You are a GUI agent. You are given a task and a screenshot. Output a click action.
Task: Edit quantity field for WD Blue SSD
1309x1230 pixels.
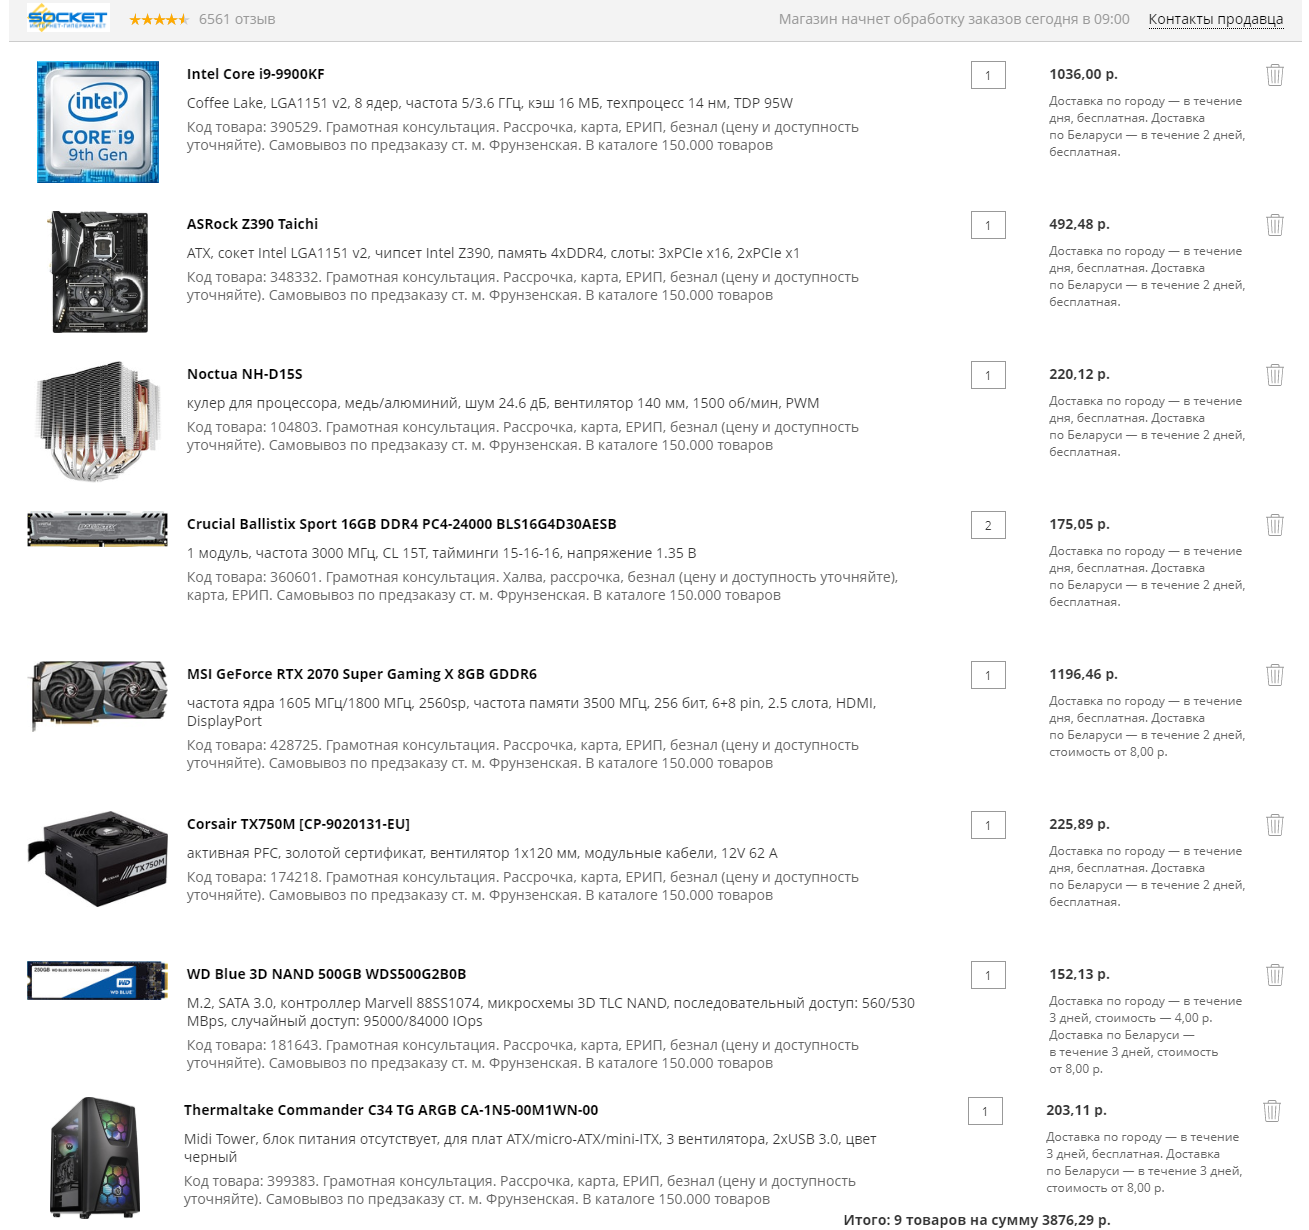[988, 975]
